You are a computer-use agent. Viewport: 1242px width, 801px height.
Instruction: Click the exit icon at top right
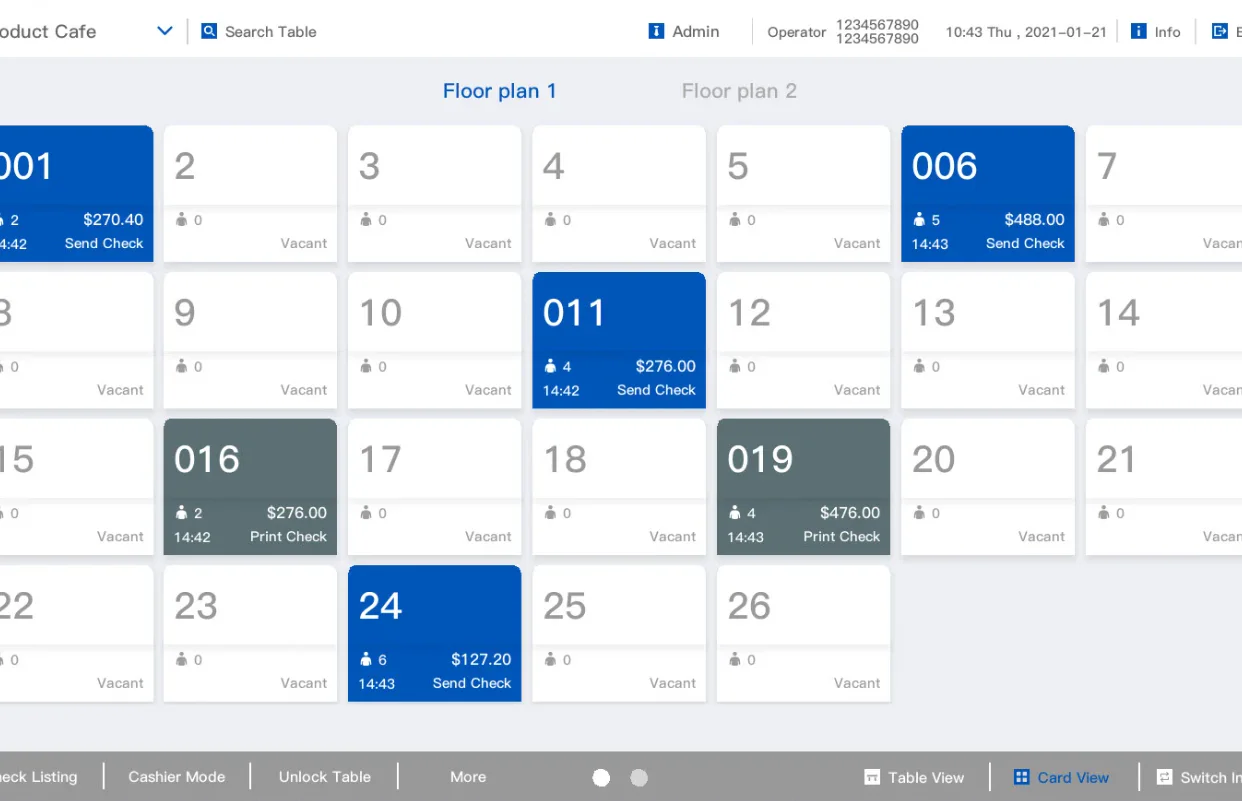click(1219, 31)
